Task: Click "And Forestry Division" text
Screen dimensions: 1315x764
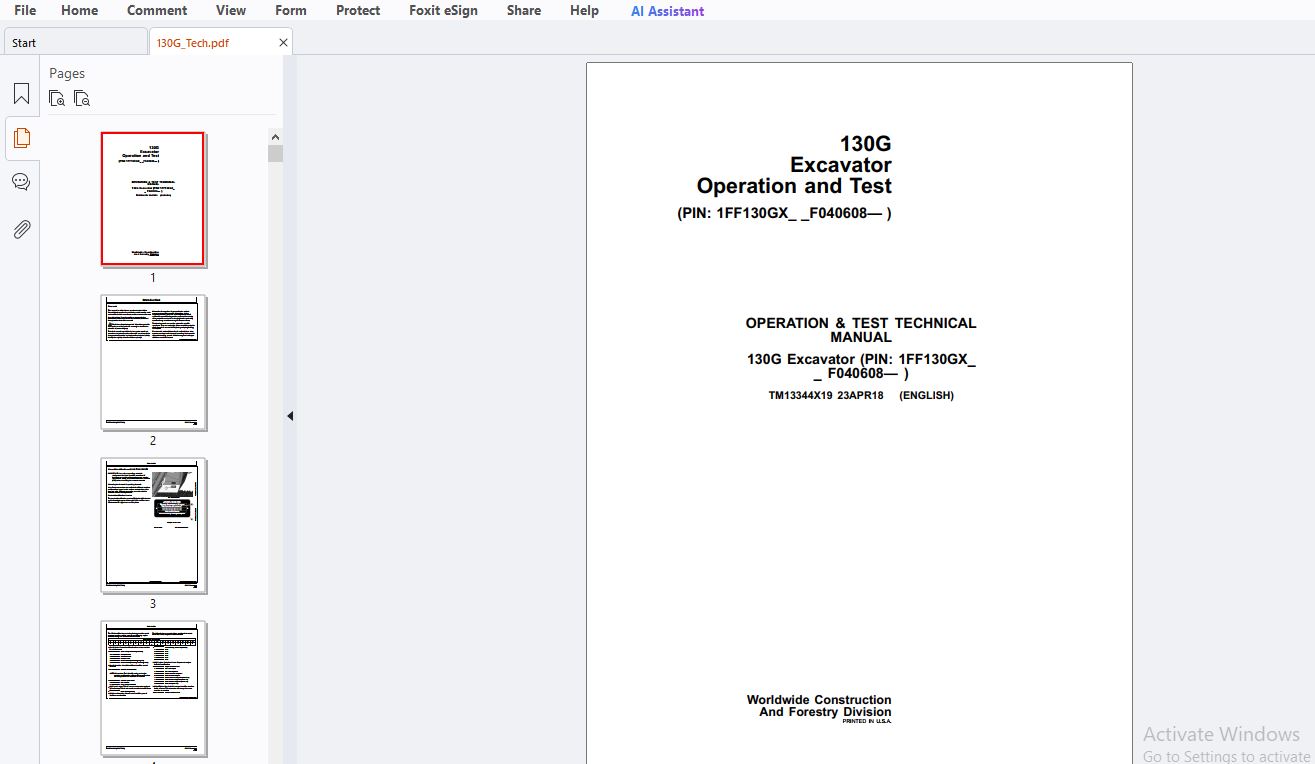Action: (825, 712)
